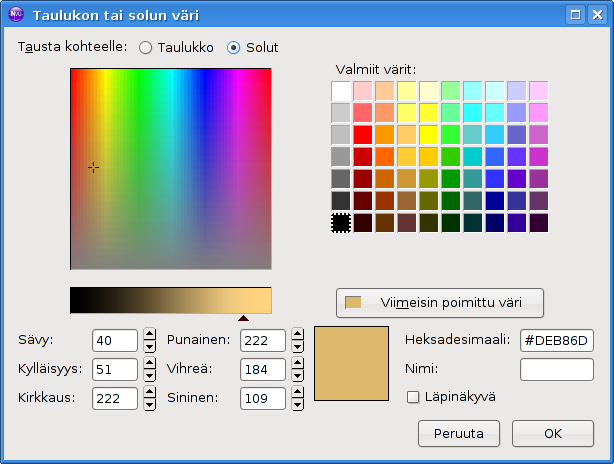The image size is (614, 464).
Task: Click the application icon in the title bar
Action: pos(16,15)
